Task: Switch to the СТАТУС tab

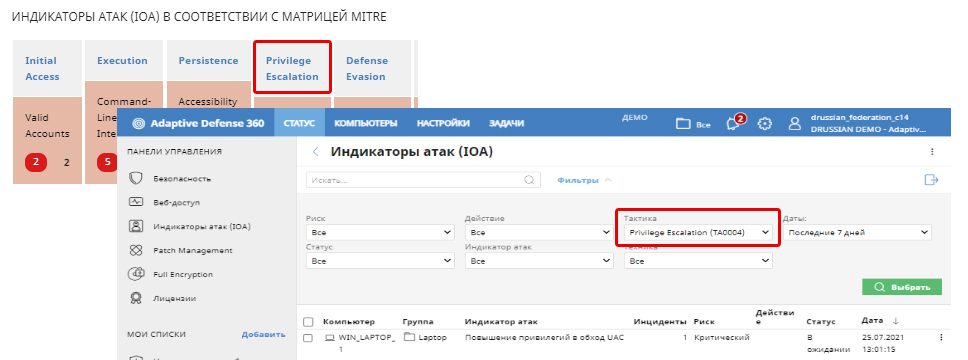Action: [x=299, y=123]
